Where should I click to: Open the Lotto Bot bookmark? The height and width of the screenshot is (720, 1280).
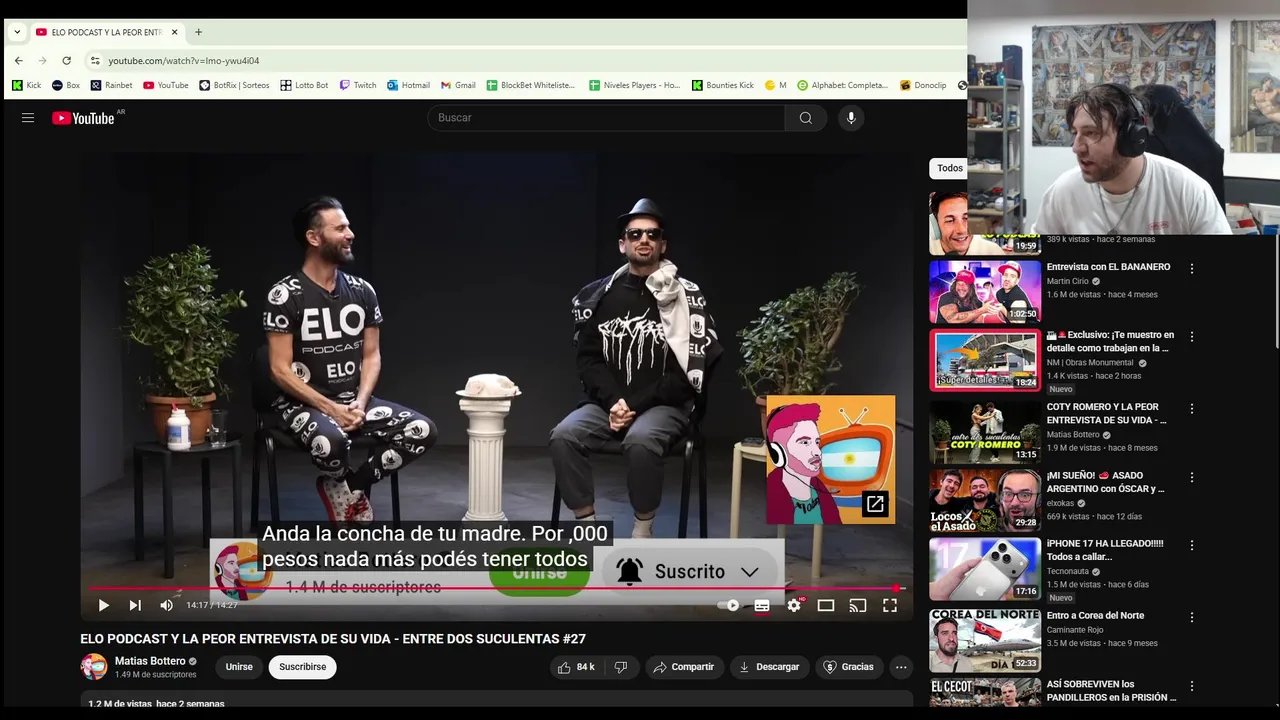point(304,85)
